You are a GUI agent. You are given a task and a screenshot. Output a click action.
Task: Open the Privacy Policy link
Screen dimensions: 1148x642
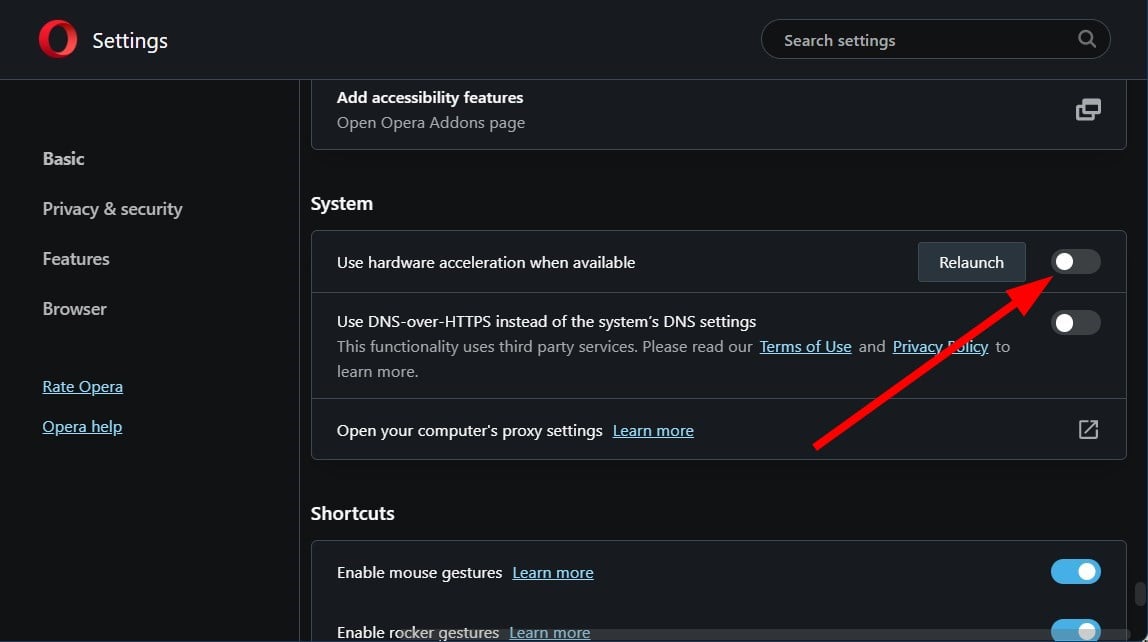click(x=940, y=347)
